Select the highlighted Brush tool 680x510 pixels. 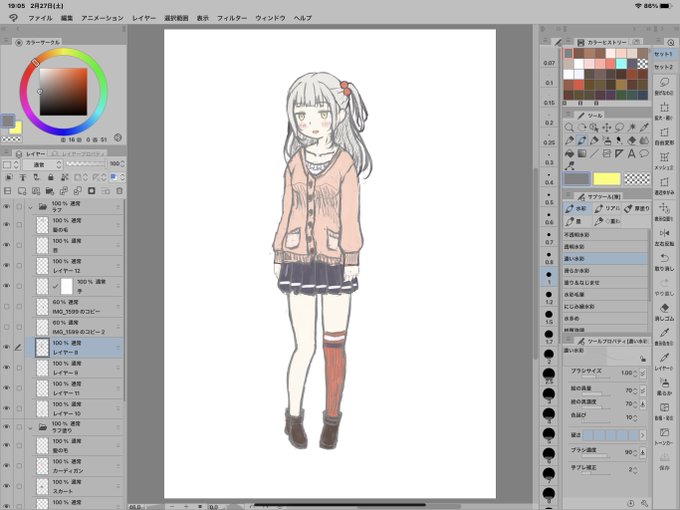click(582, 141)
